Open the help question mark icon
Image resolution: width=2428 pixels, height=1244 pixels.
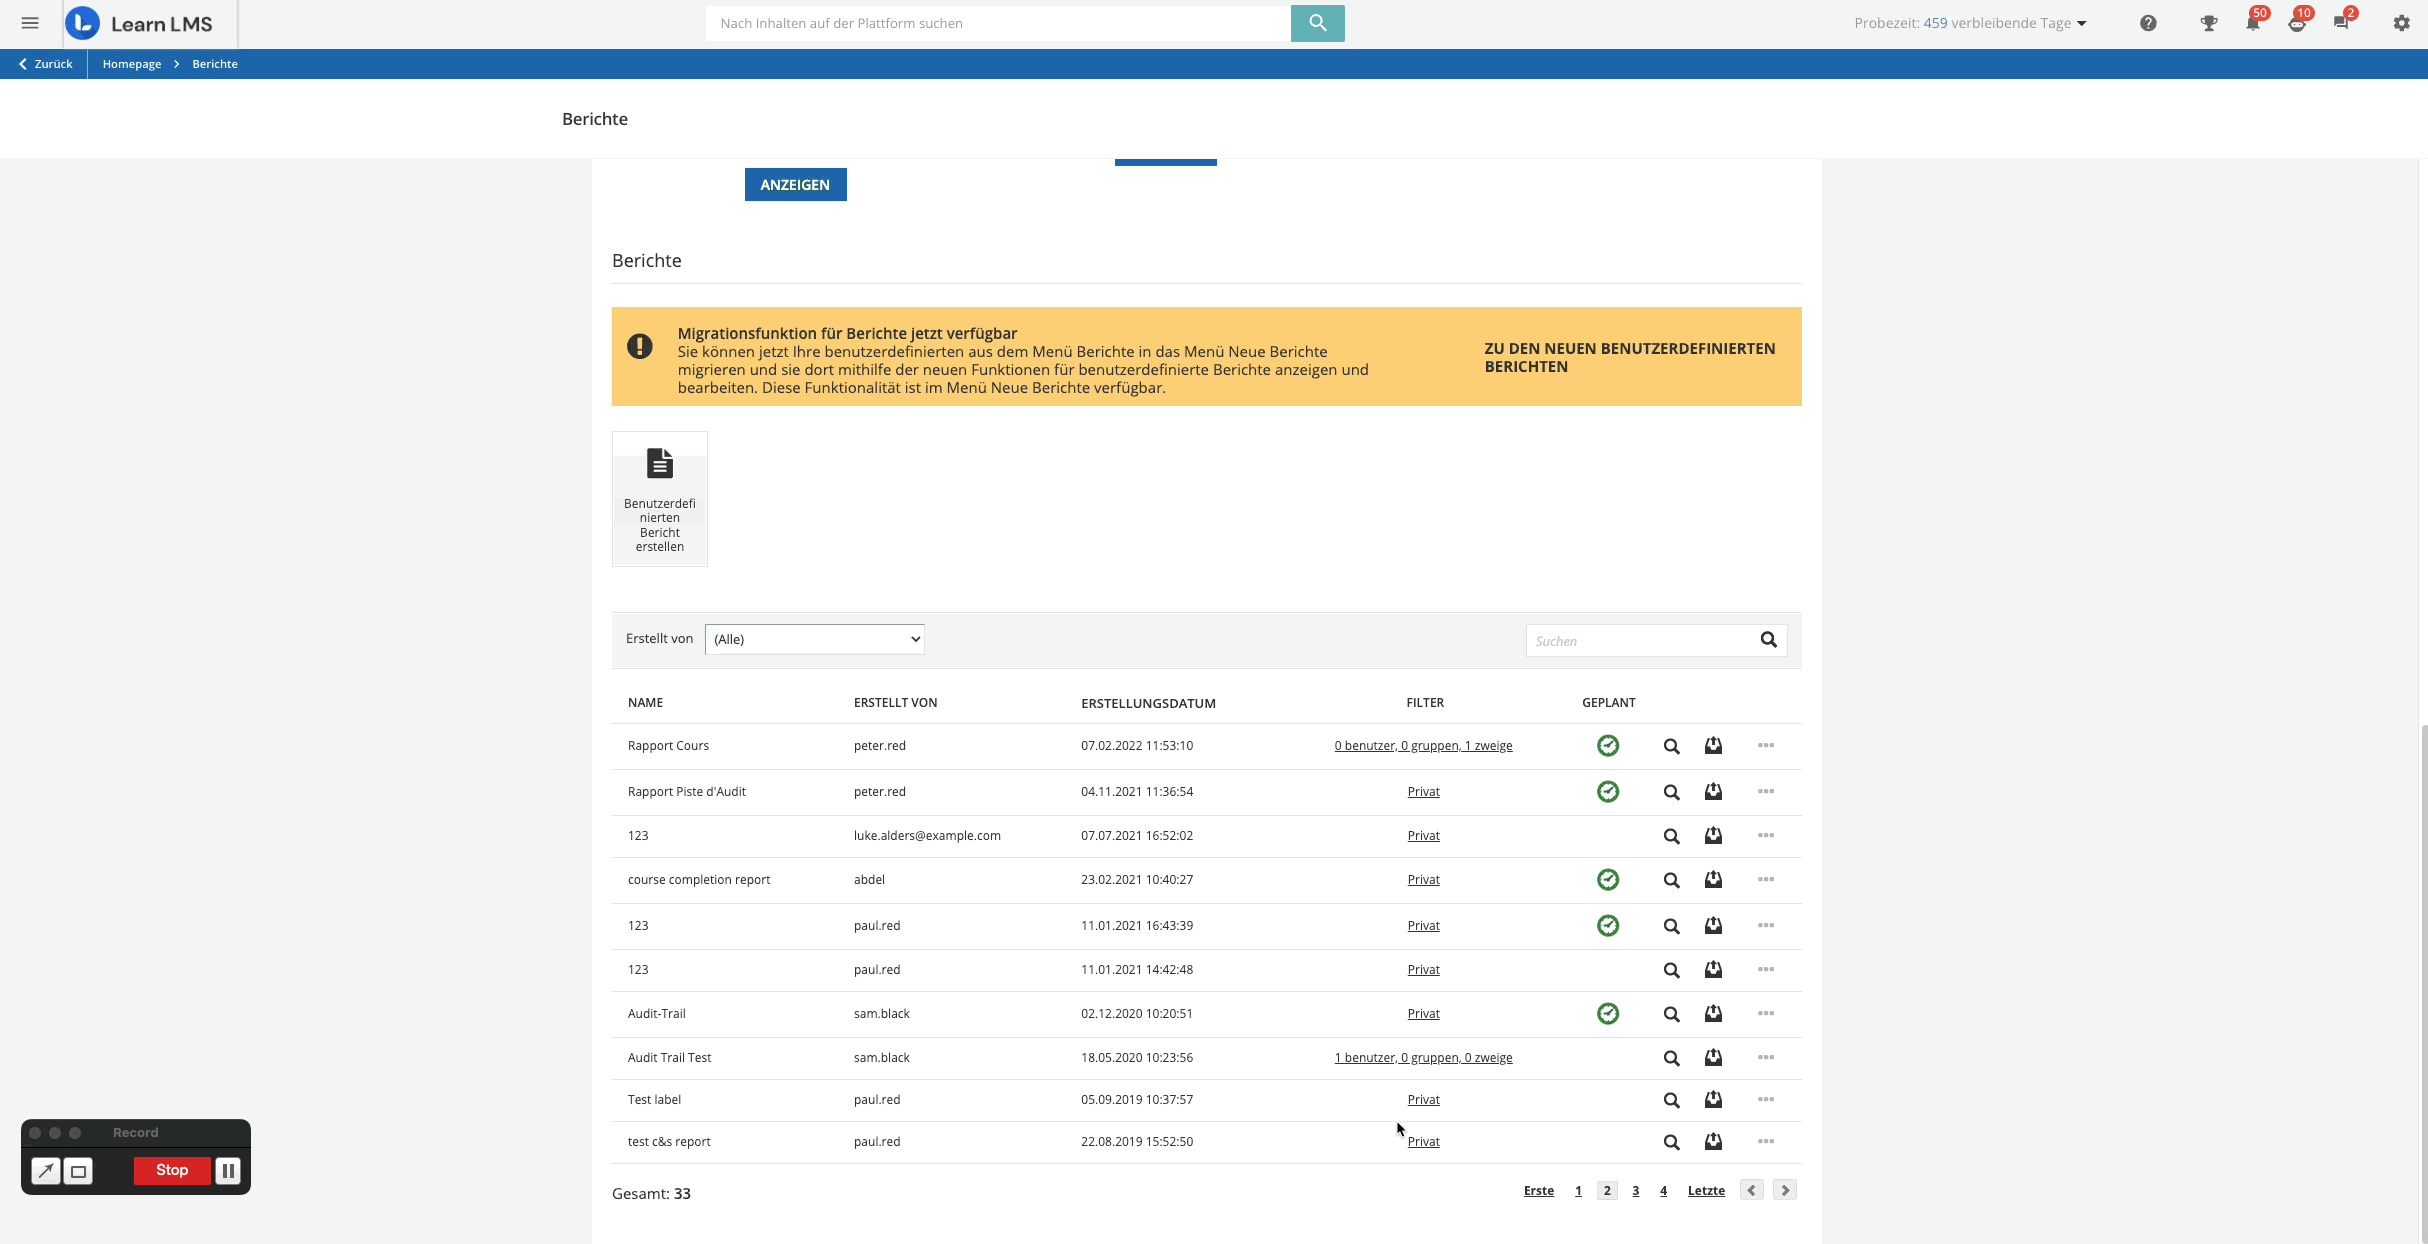[x=2148, y=23]
